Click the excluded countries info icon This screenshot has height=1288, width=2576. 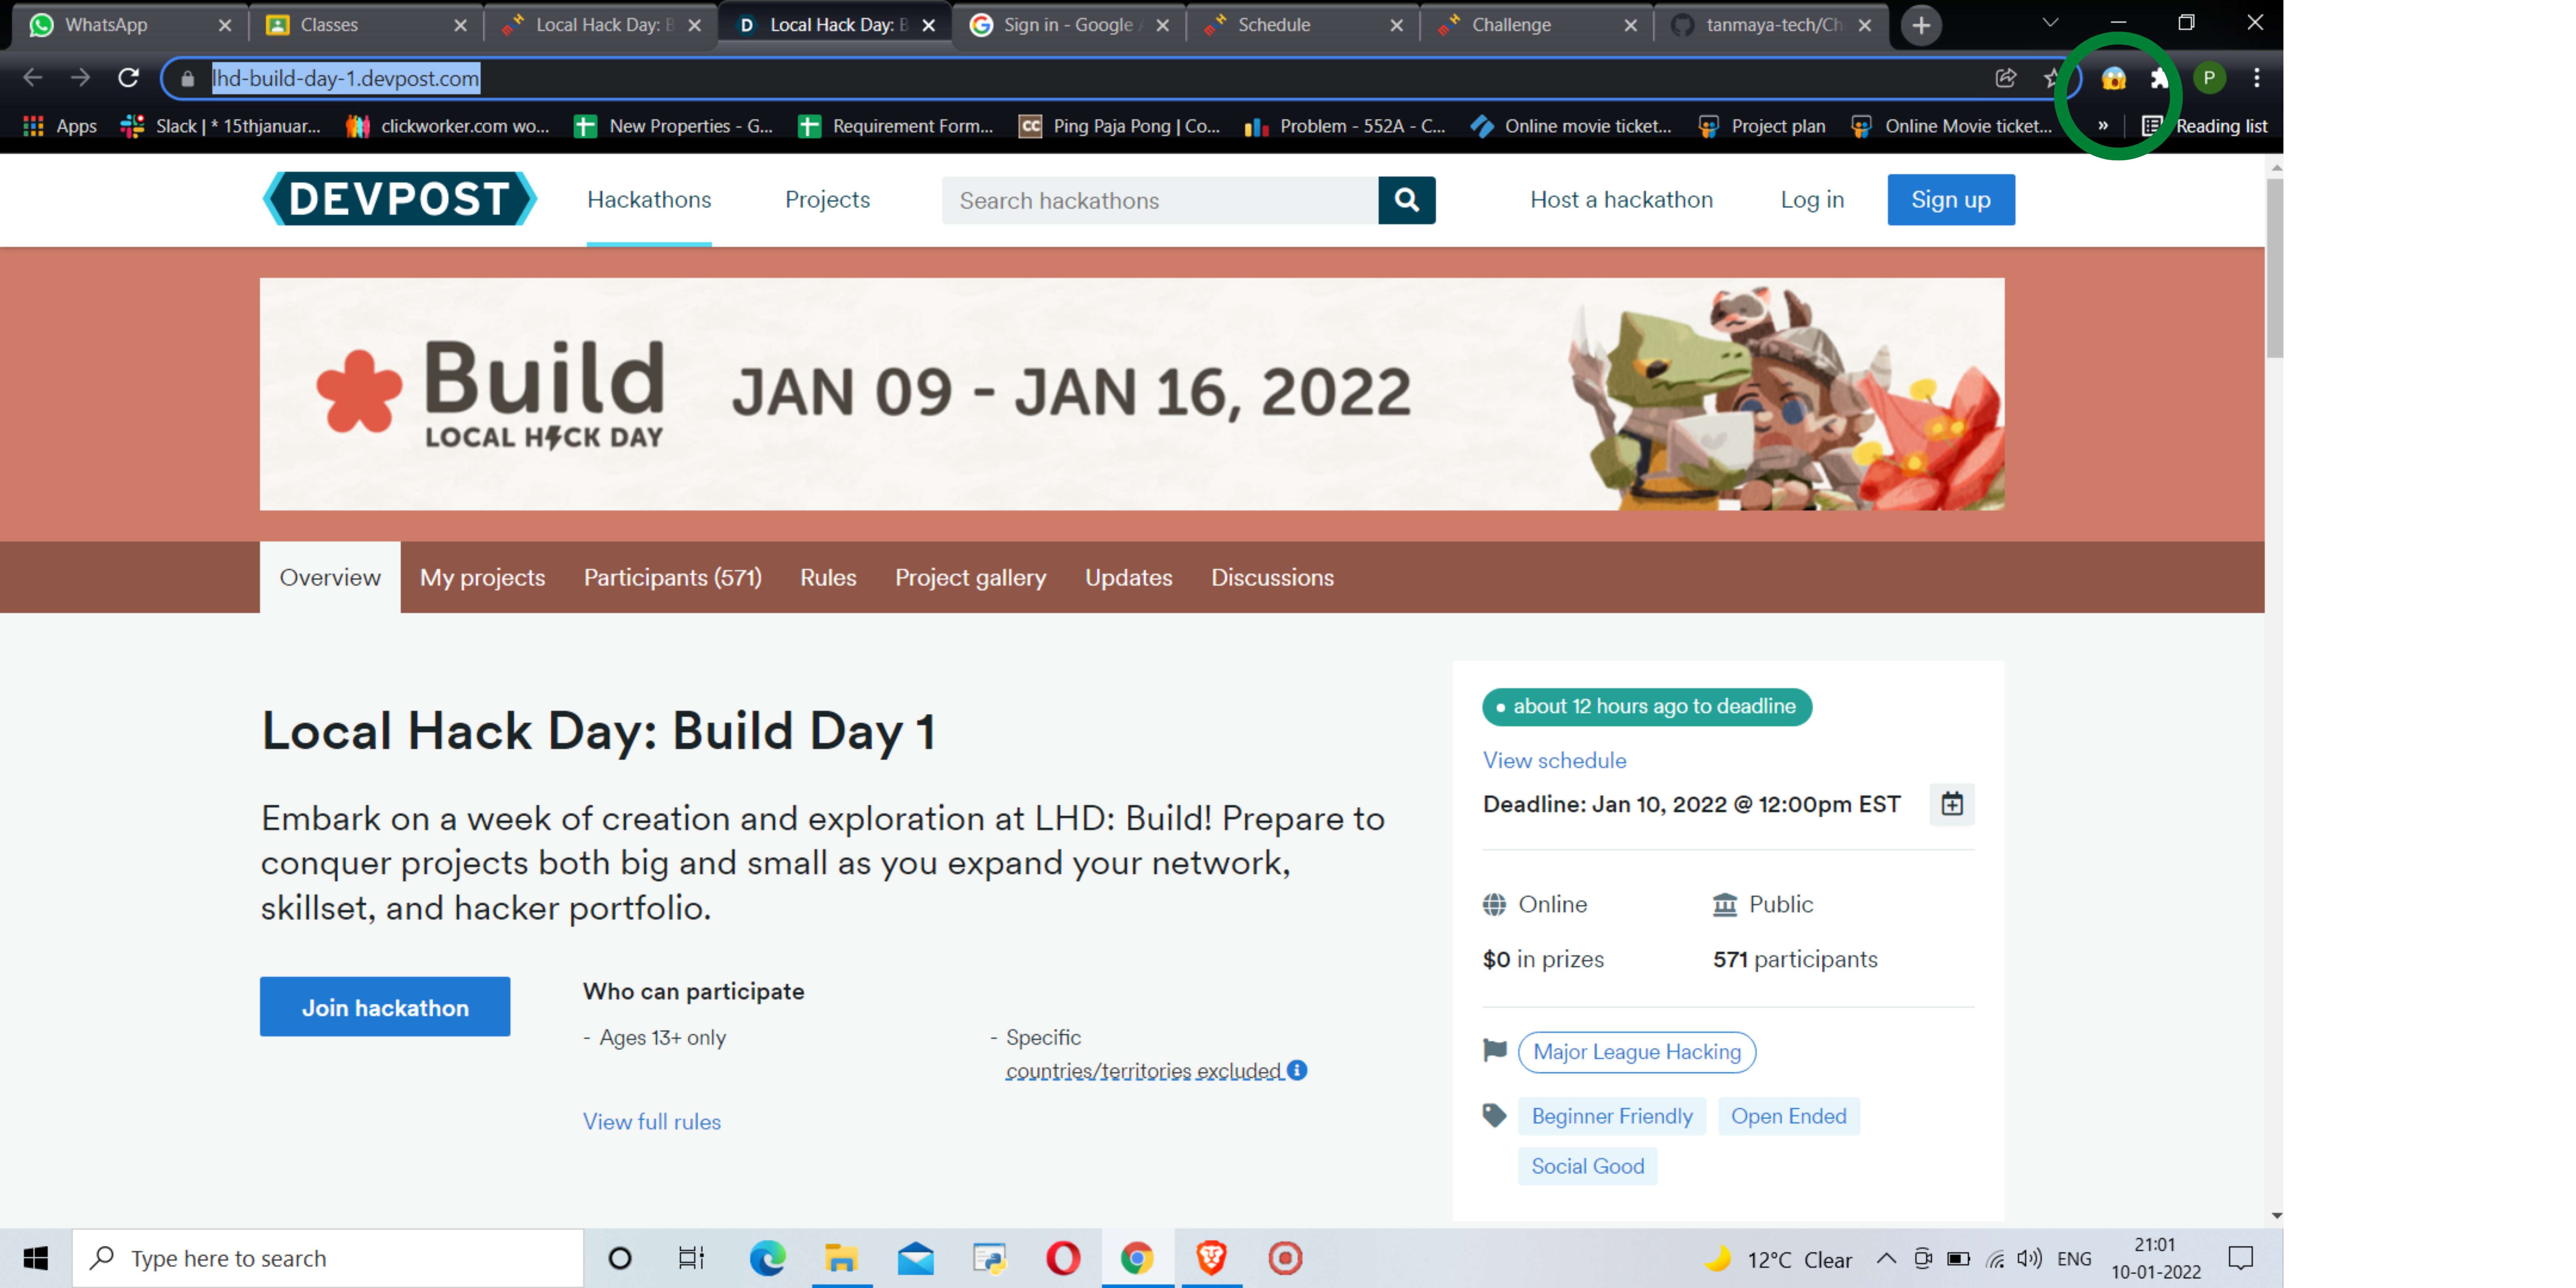(x=1297, y=1070)
